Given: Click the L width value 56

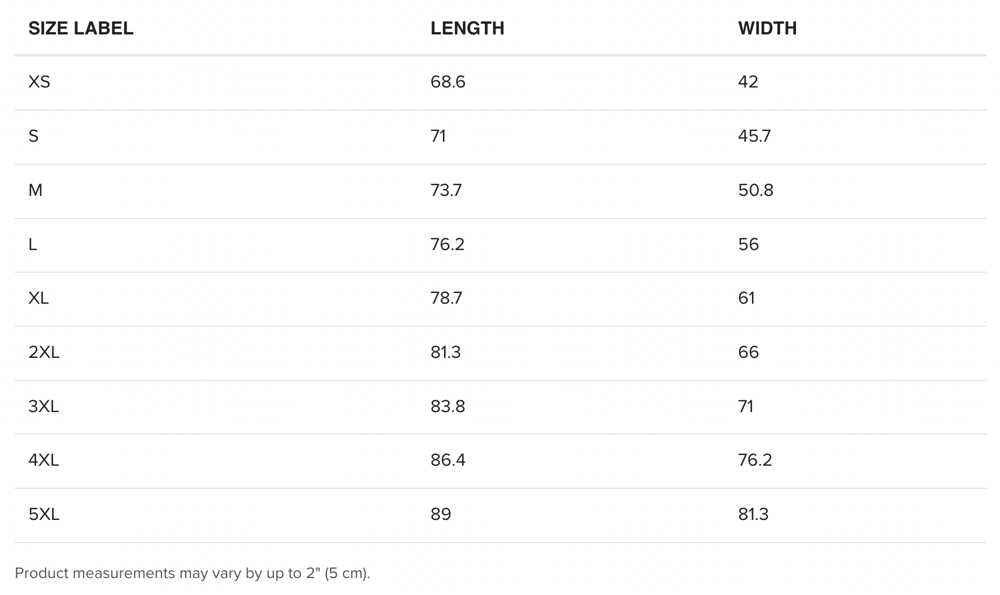Looking at the screenshot, I should point(748,244).
